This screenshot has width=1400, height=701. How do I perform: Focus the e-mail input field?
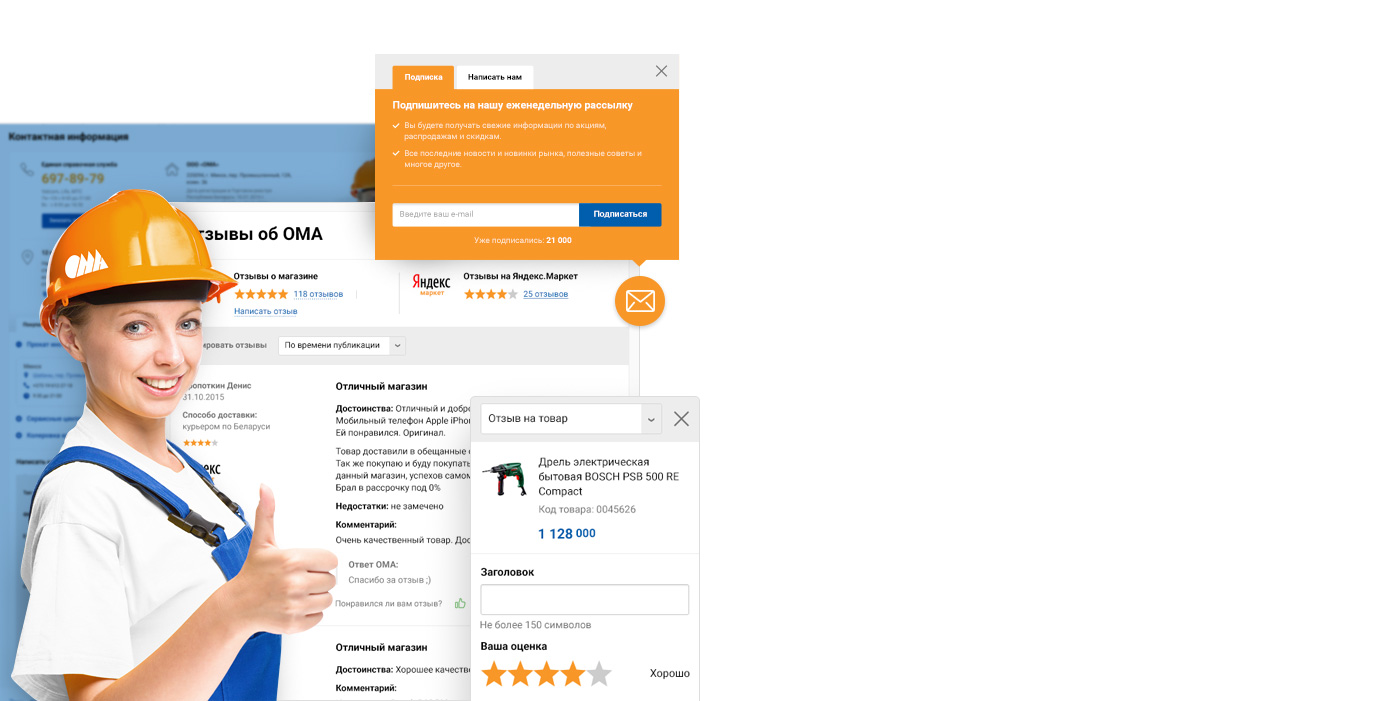pyautogui.click(x=486, y=214)
